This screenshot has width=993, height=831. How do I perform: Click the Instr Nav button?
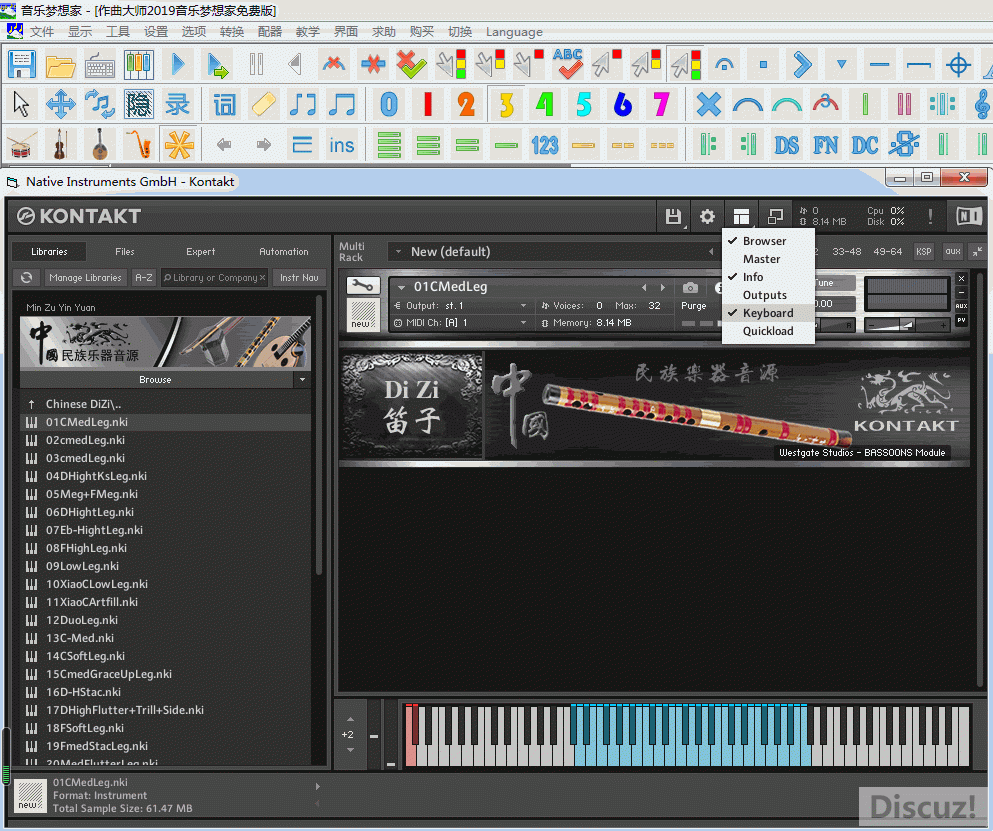[299, 277]
